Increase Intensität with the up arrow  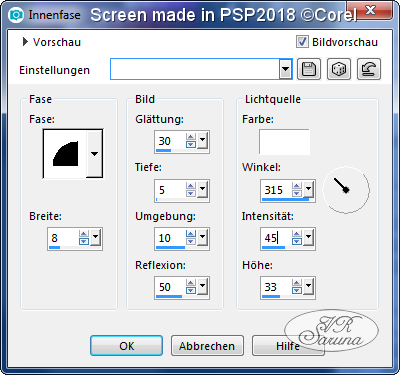coord(297,234)
